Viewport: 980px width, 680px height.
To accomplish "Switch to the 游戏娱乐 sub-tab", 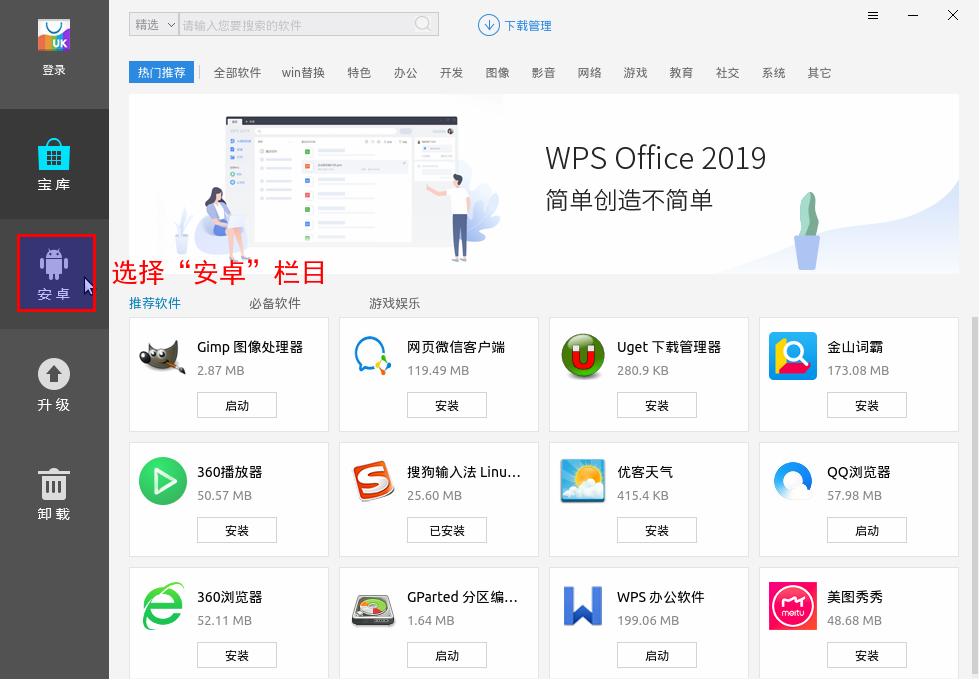I will (x=394, y=303).
